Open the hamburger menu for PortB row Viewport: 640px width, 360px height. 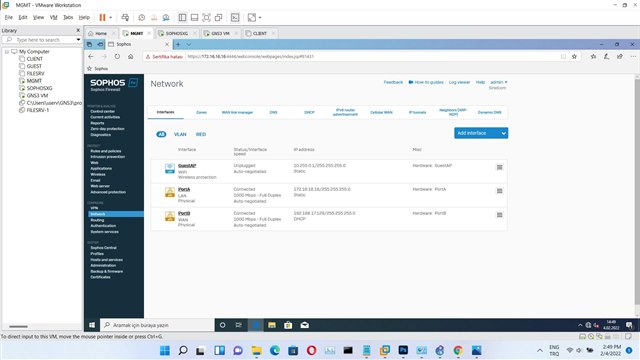499,215
